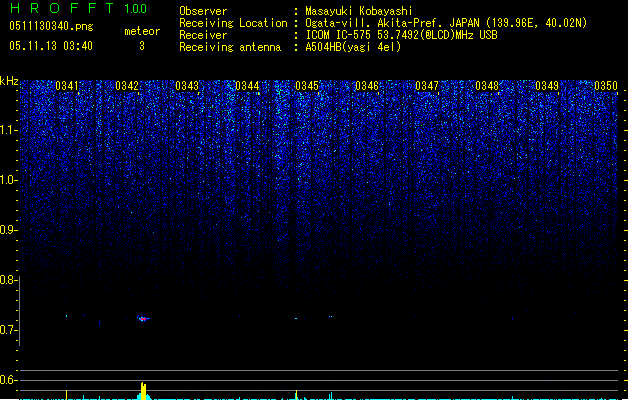Viewport: 629px width, 400px height.
Task: Click the 0.6 frequency axis label
Action: tap(9, 380)
